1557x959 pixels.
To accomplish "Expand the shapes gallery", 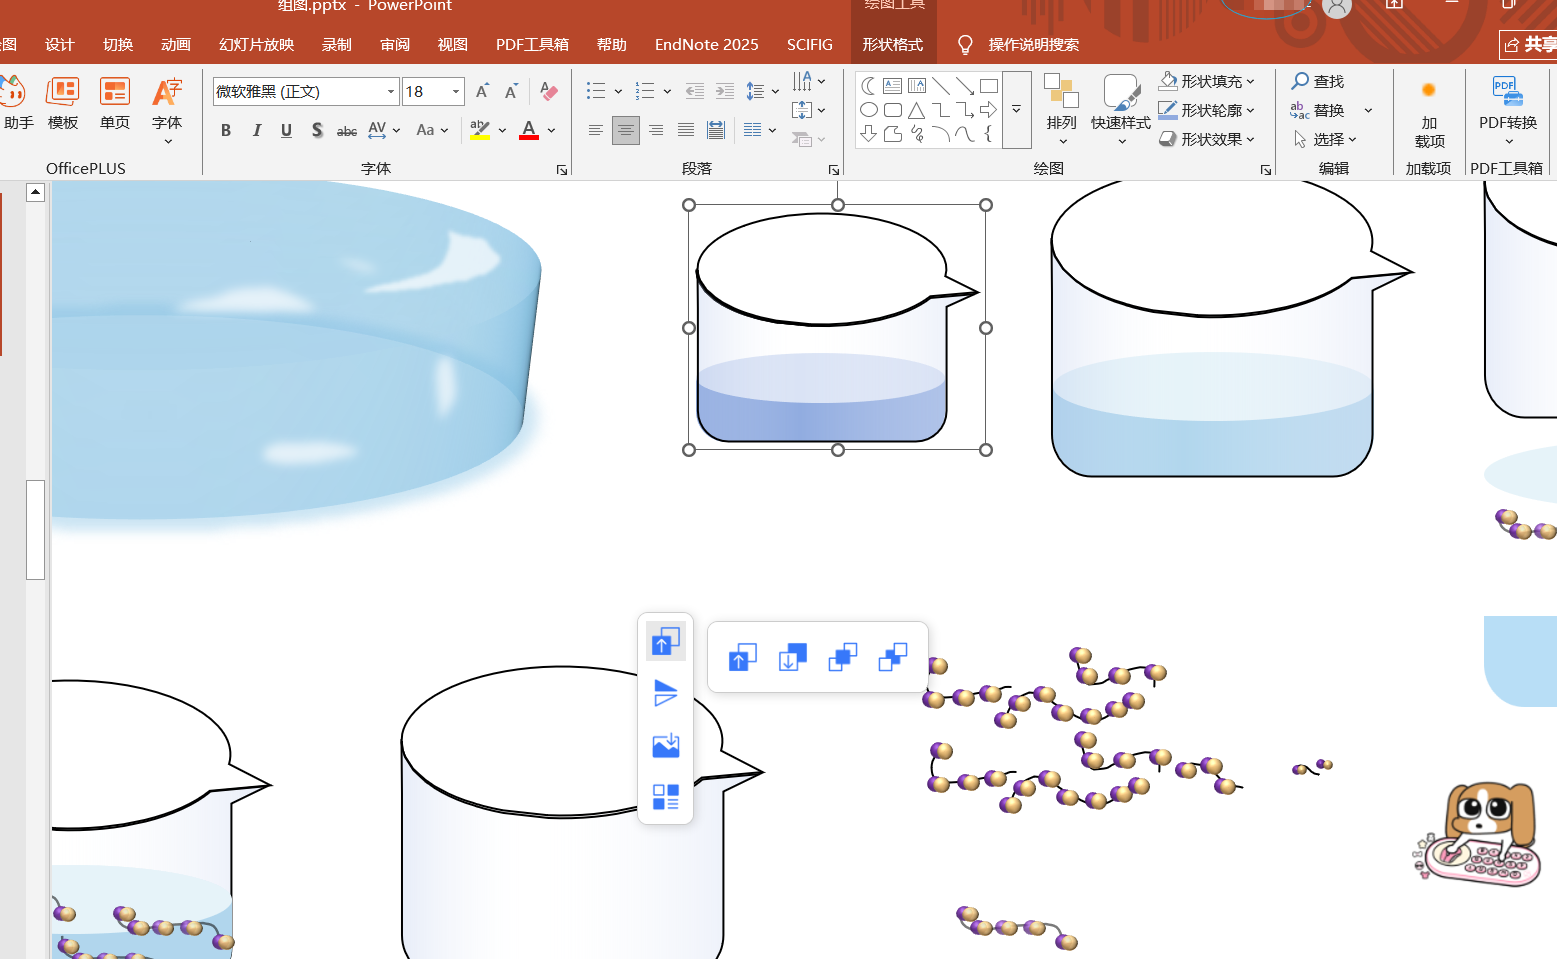I will [x=1016, y=110].
